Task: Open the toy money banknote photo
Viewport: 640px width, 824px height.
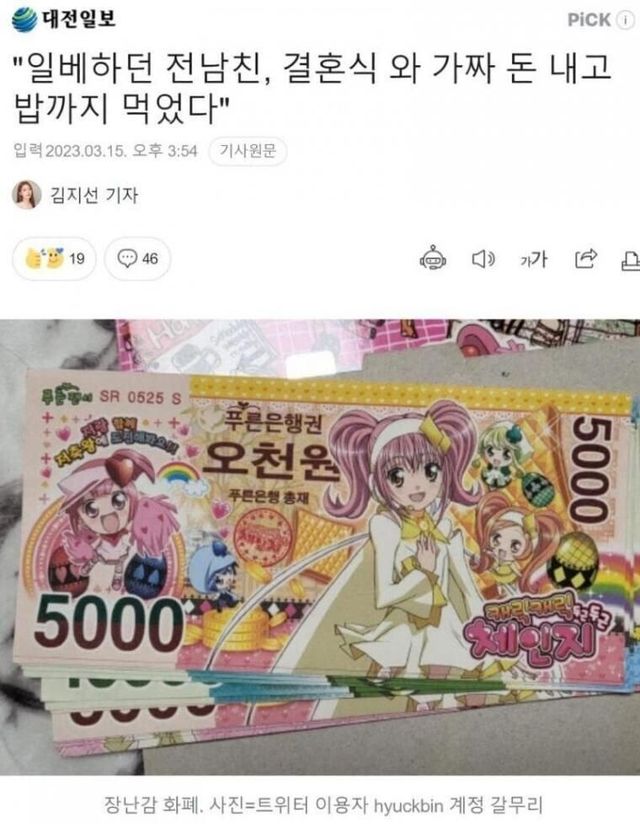Action: tap(320, 547)
